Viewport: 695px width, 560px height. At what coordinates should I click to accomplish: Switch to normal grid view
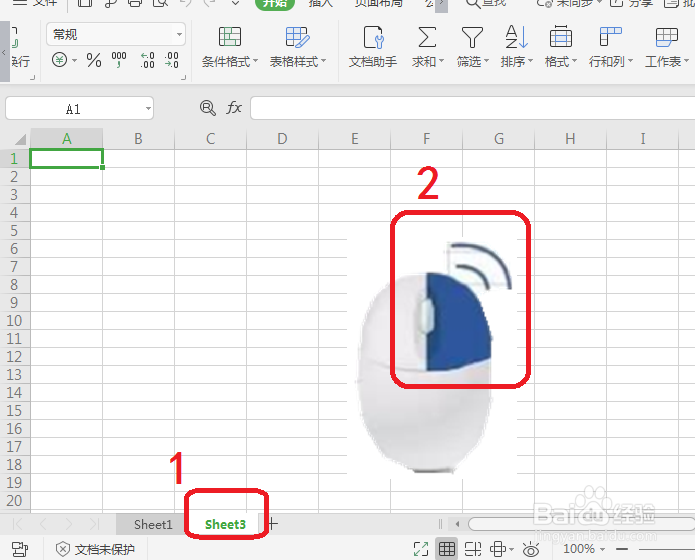[446, 549]
